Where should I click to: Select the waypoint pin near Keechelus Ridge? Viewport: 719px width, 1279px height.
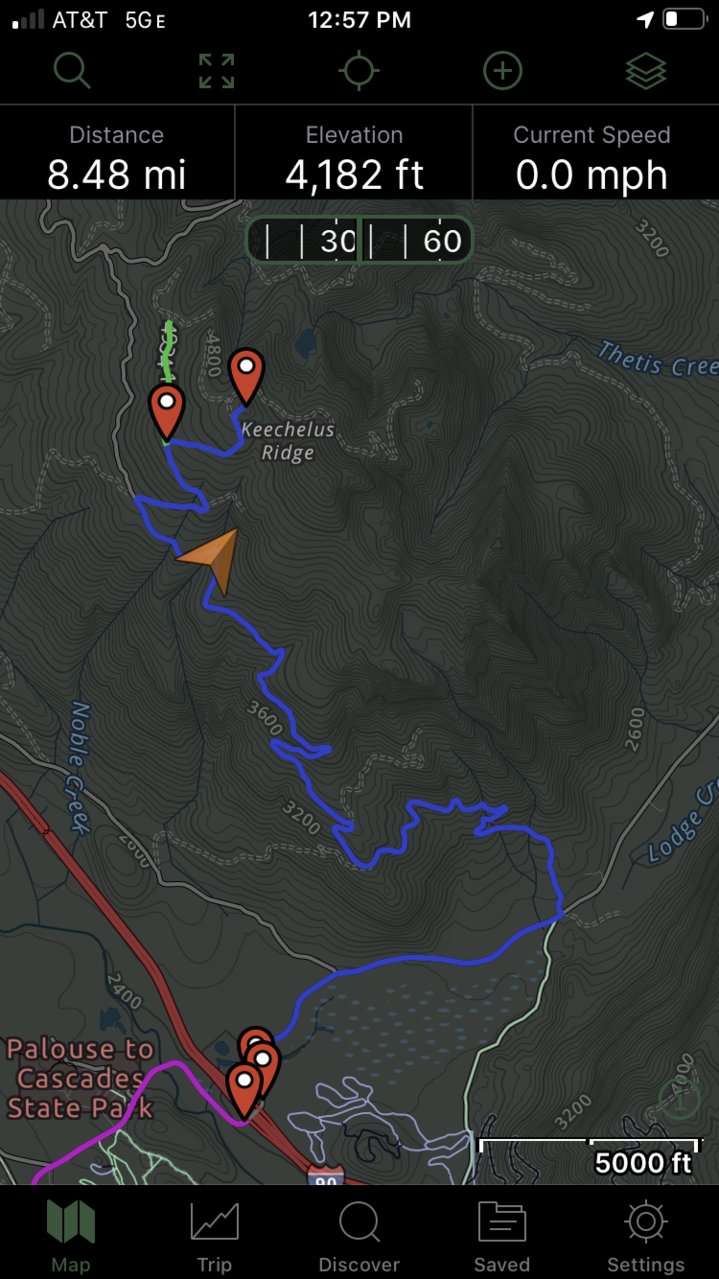(x=246, y=376)
